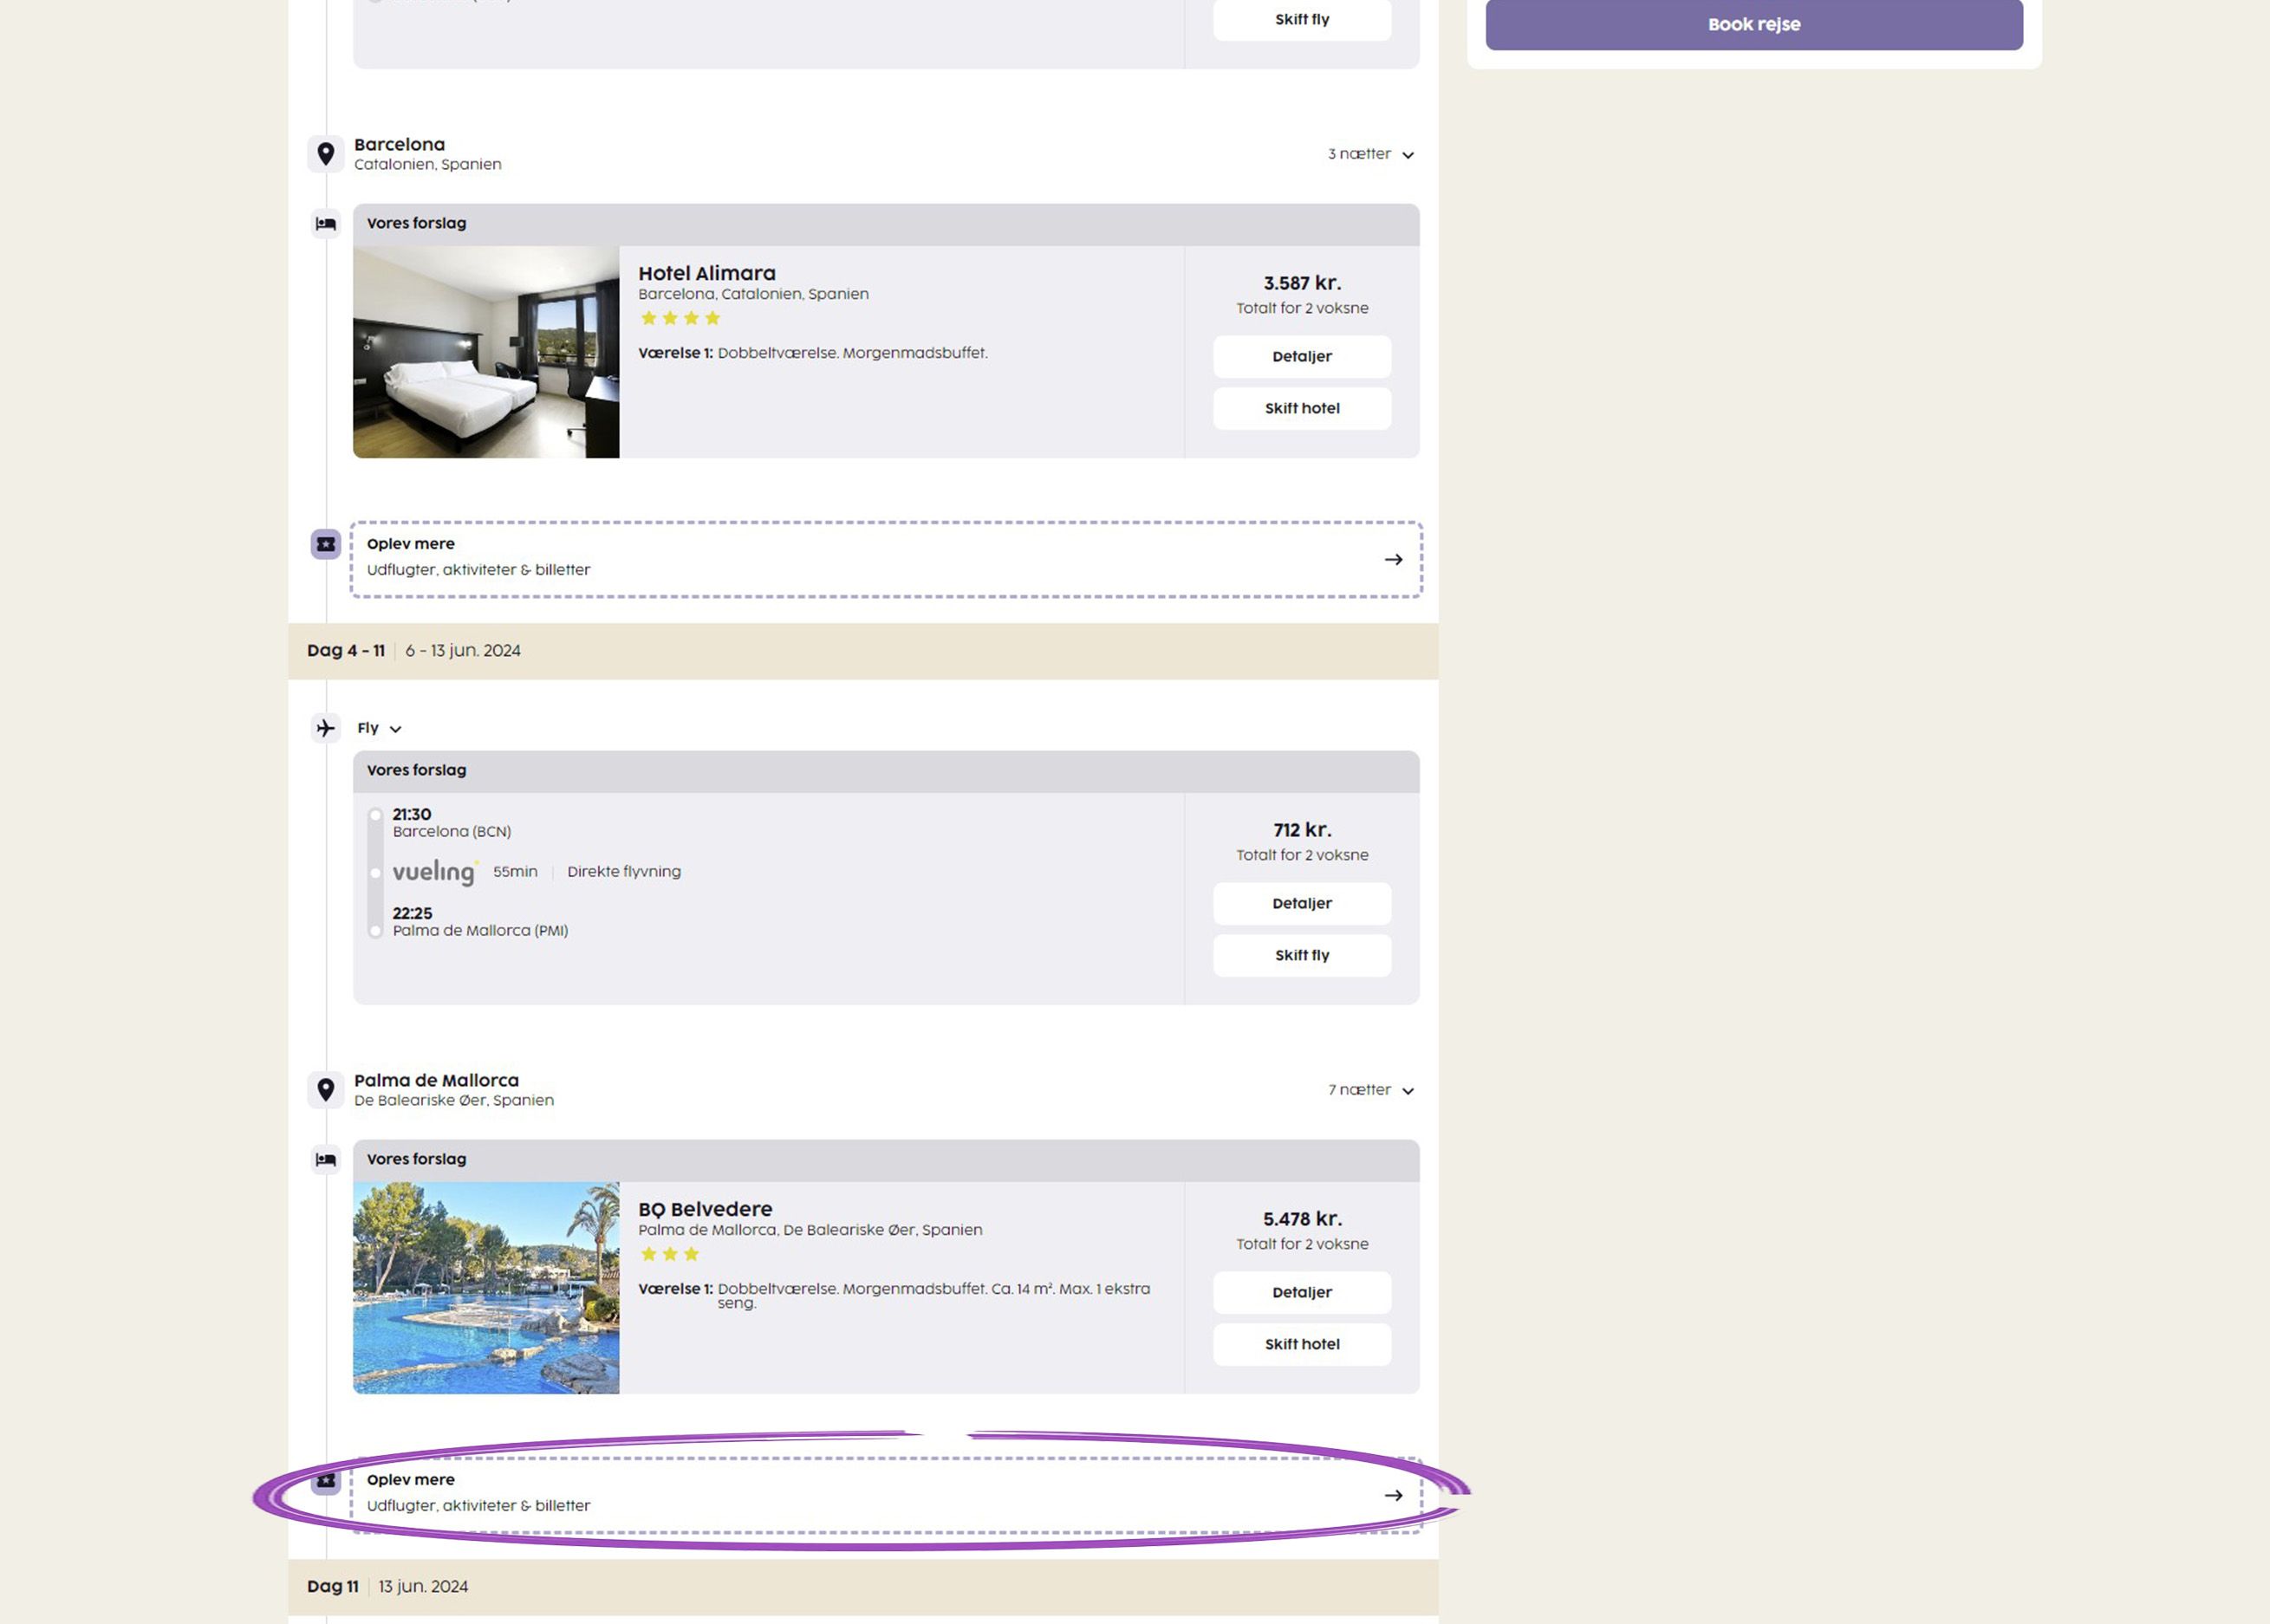Open Detaljer for Hotel Alimara
The width and height of the screenshot is (2270, 1624).
tap(1301, 357)
